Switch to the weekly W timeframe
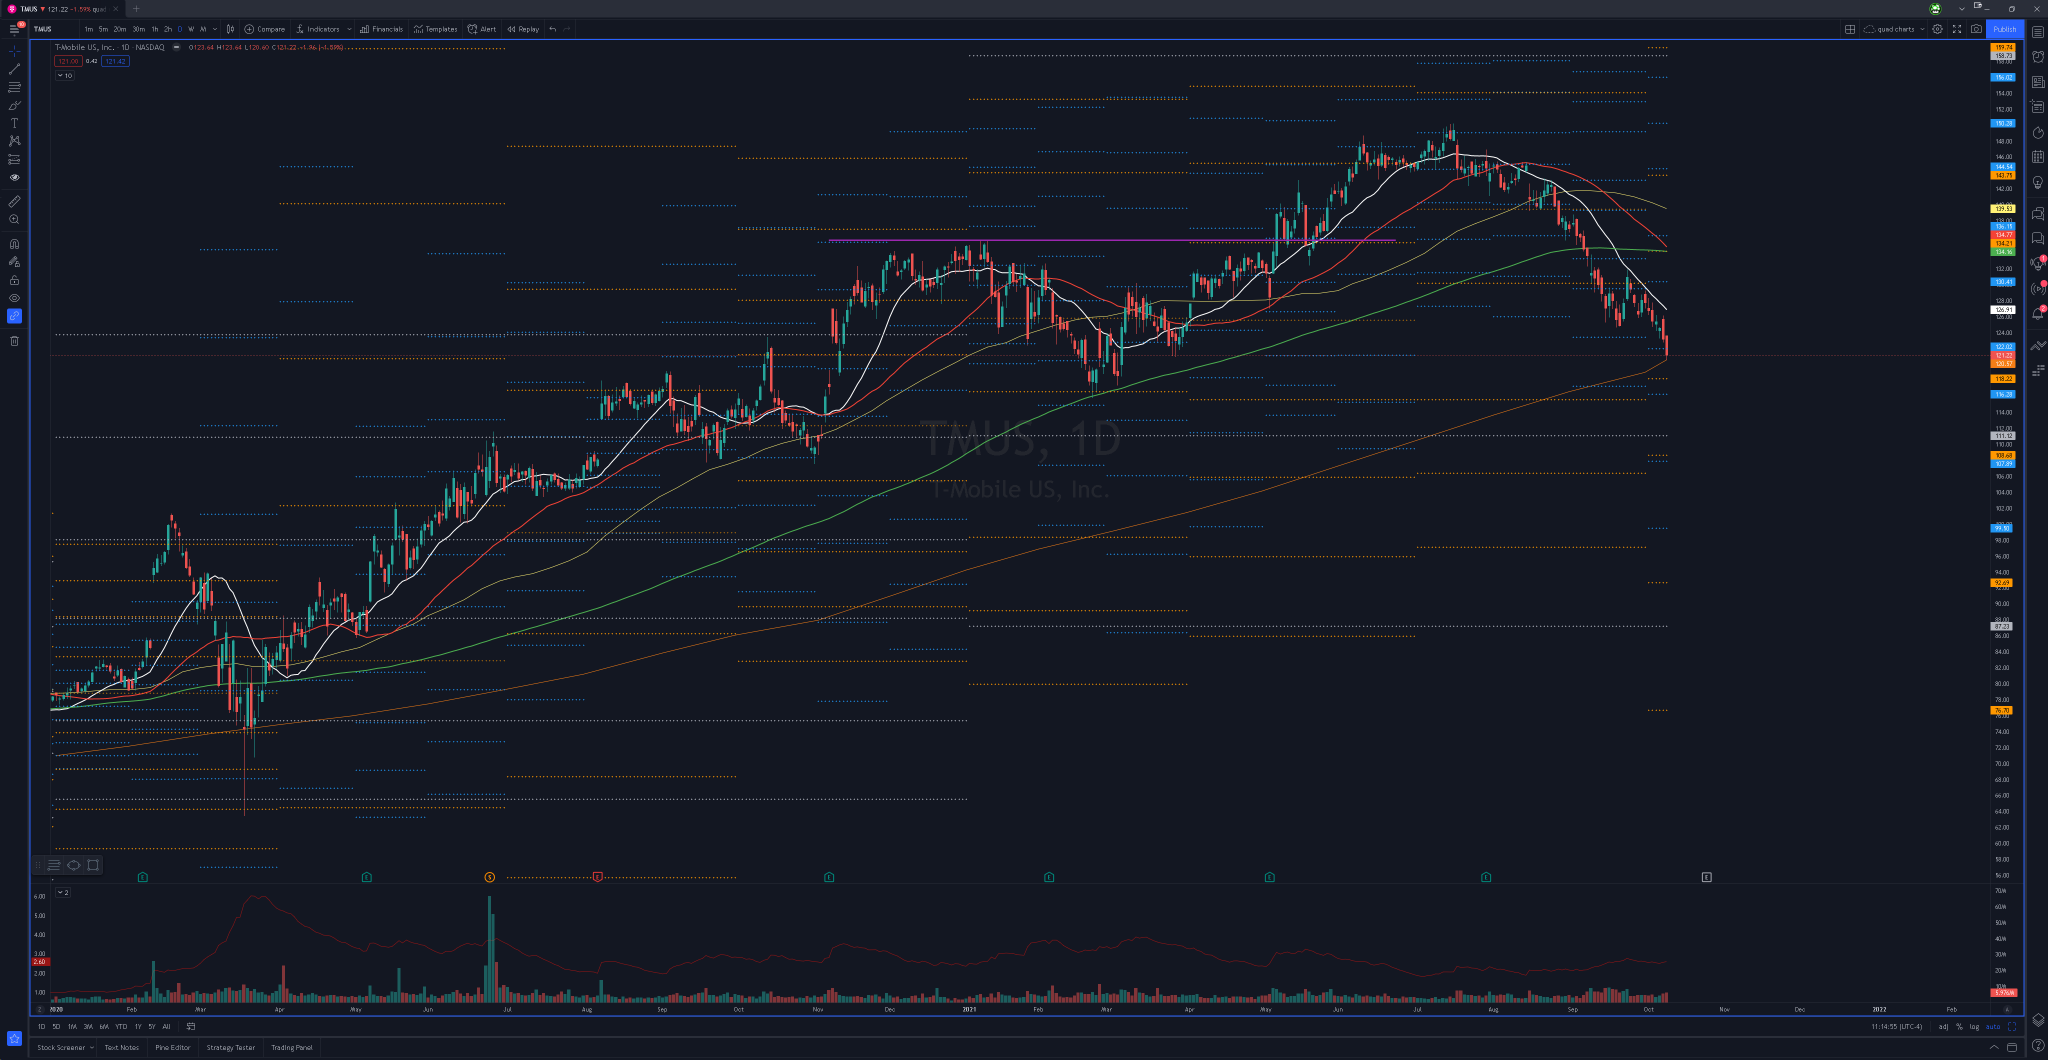Image resolution: width=2048 pixels, height=1060 pixels. click(191, 29)
